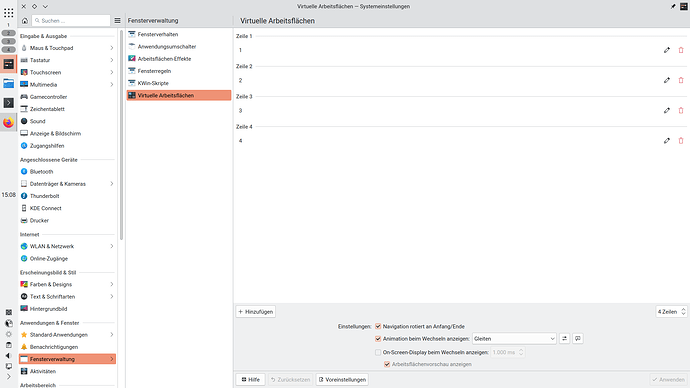Image resolution: width=690 pixels, height=388 pixels.
Task: Adjust the 4 Zeilen row count spinner
Action: tap(672, 312)
